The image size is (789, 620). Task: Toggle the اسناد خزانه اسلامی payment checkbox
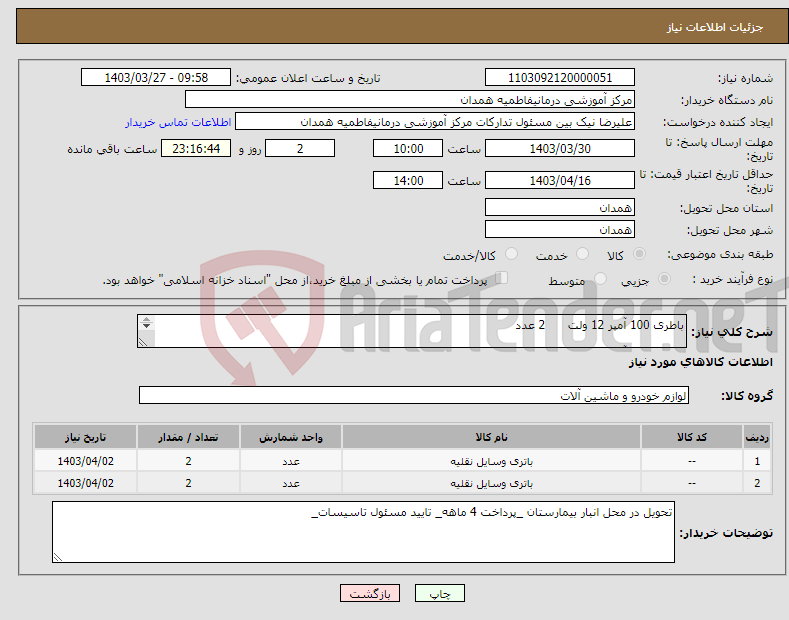502,278
